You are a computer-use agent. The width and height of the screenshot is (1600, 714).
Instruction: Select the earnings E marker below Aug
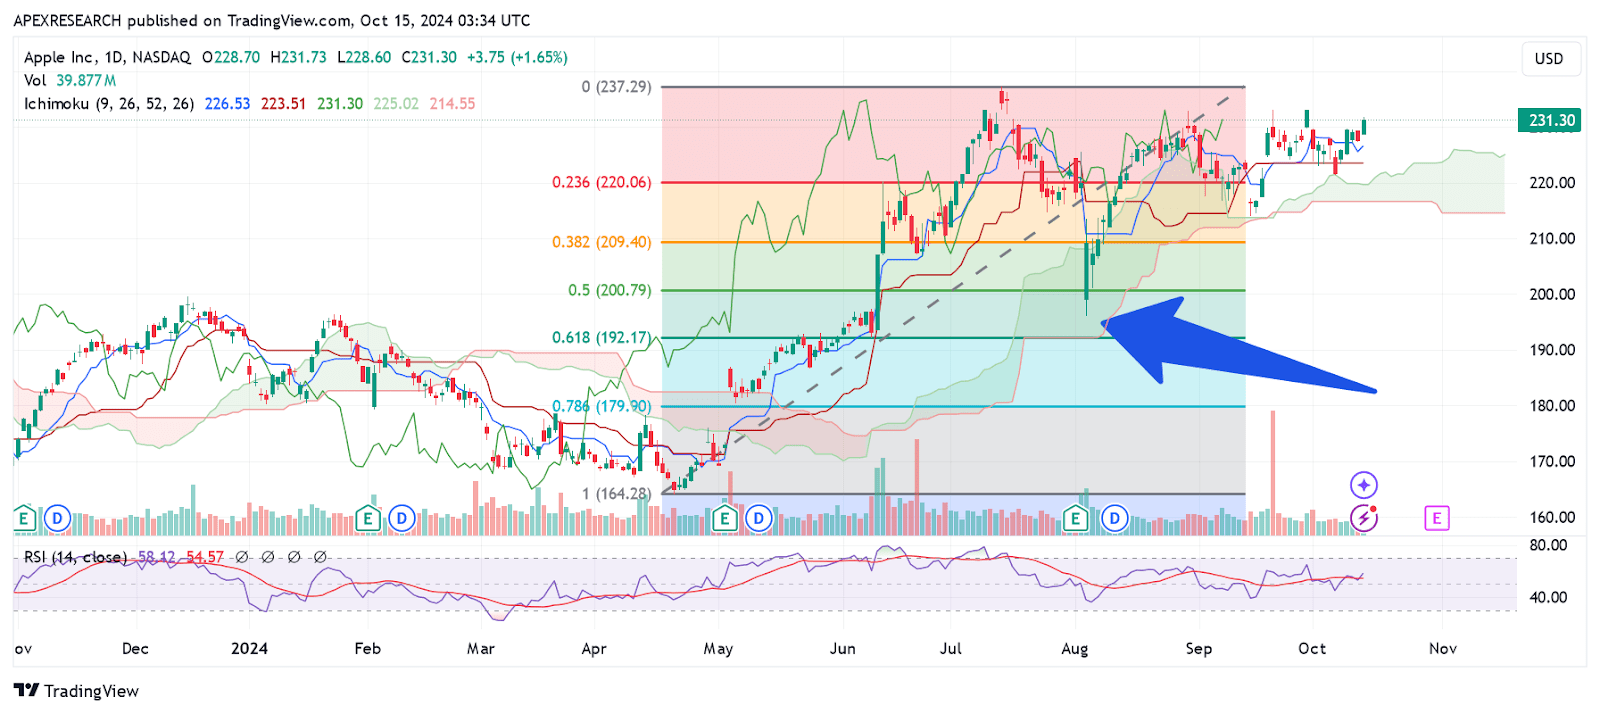1076,518
